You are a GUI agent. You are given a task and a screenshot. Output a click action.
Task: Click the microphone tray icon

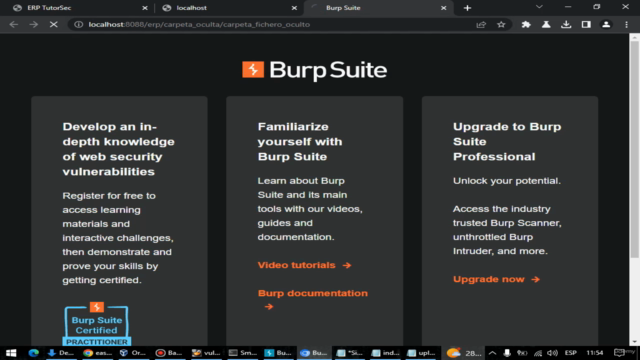coord(507,353)
